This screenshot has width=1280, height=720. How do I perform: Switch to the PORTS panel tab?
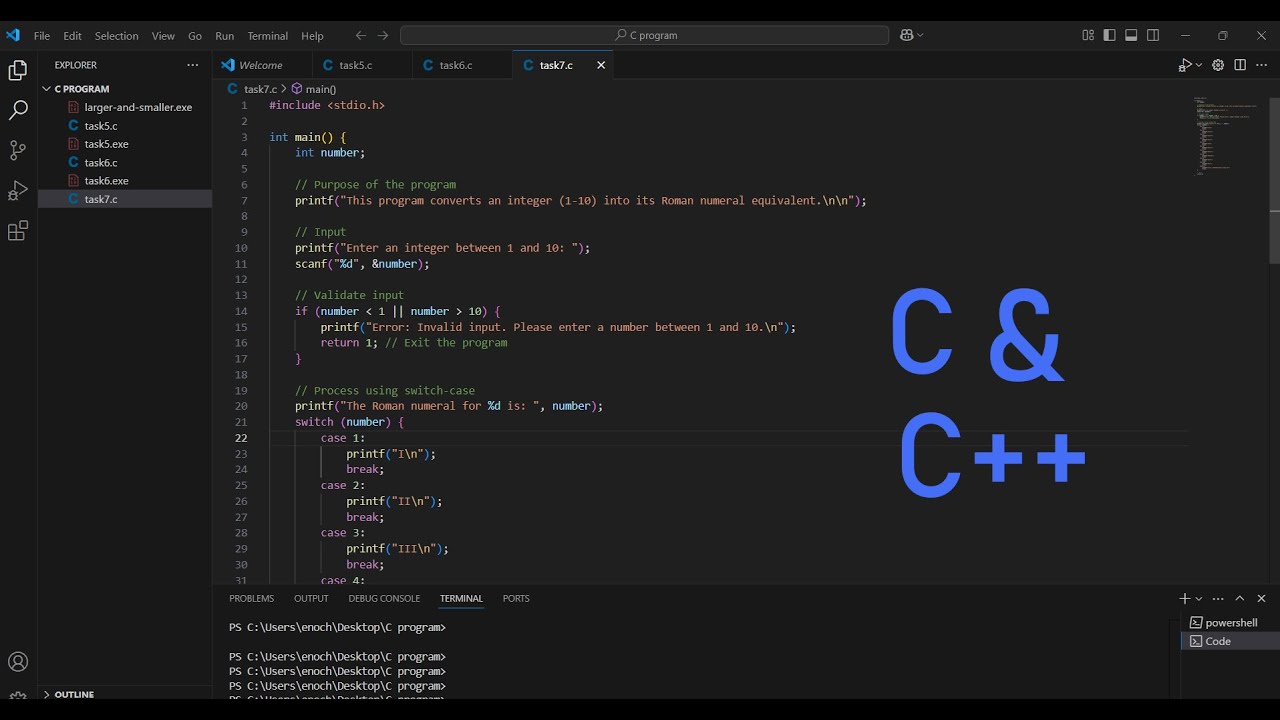516,598
